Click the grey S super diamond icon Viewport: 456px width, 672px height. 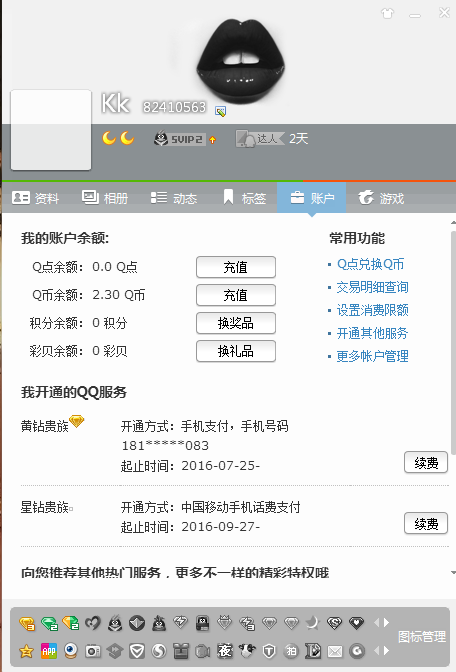tap(334, 623)
